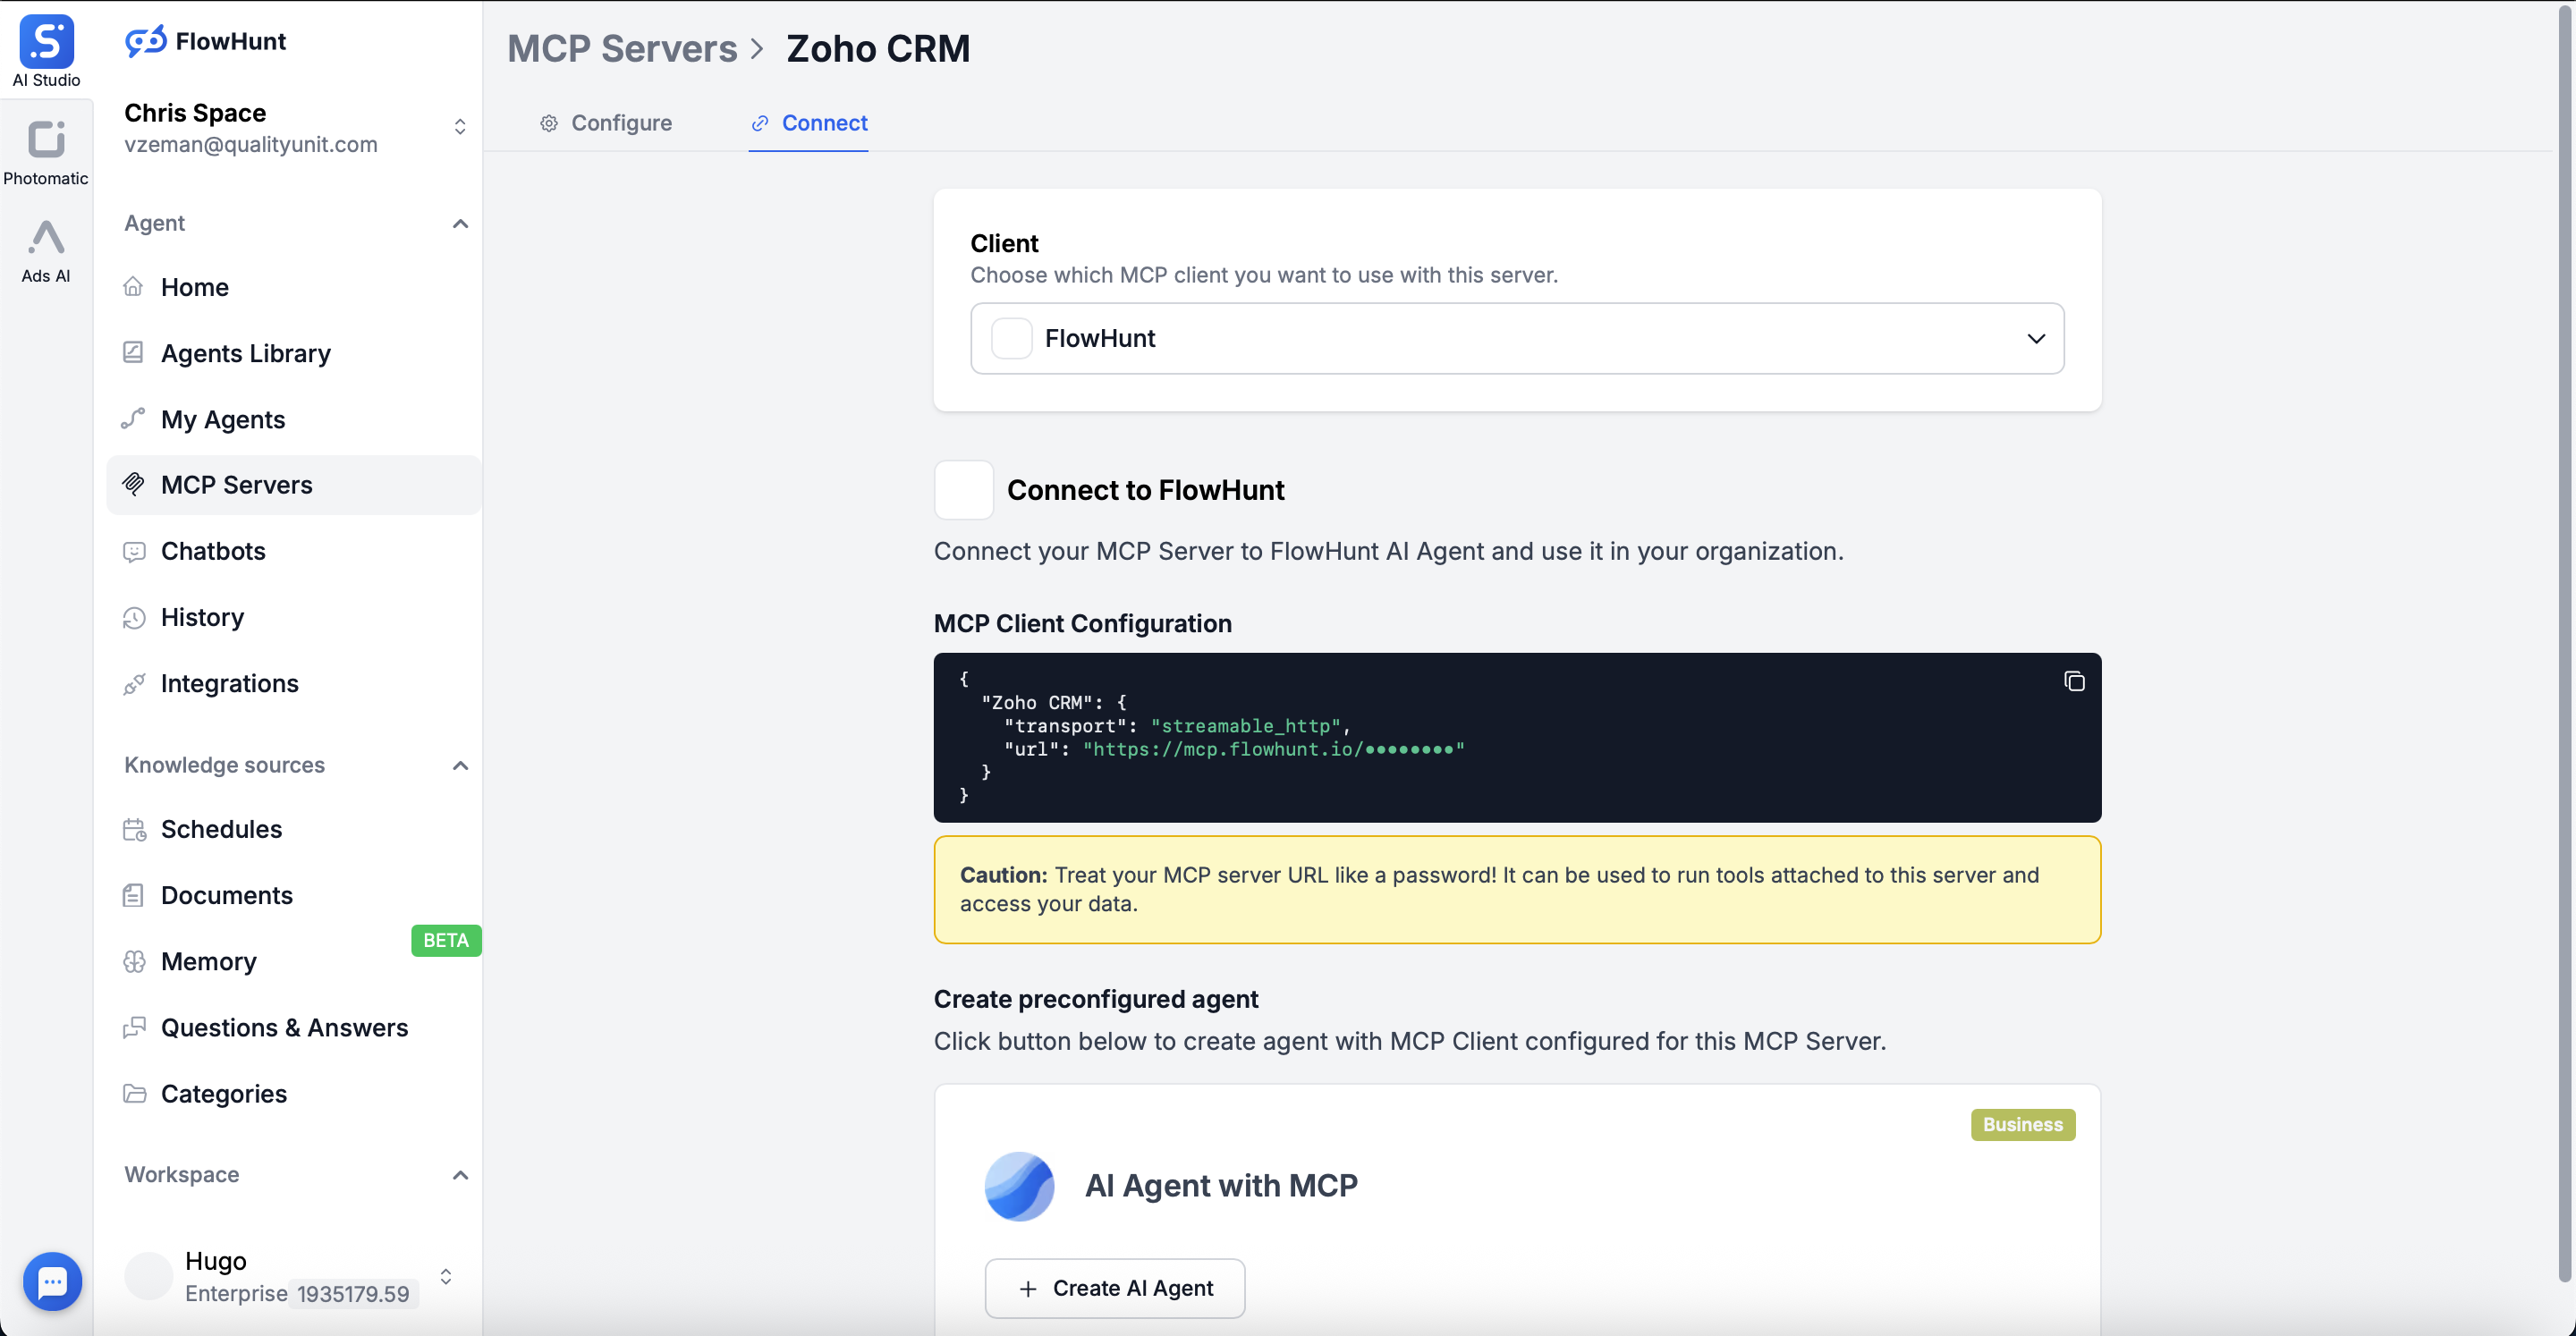Select the Photomatic app icon

click(x=46, y=141)
